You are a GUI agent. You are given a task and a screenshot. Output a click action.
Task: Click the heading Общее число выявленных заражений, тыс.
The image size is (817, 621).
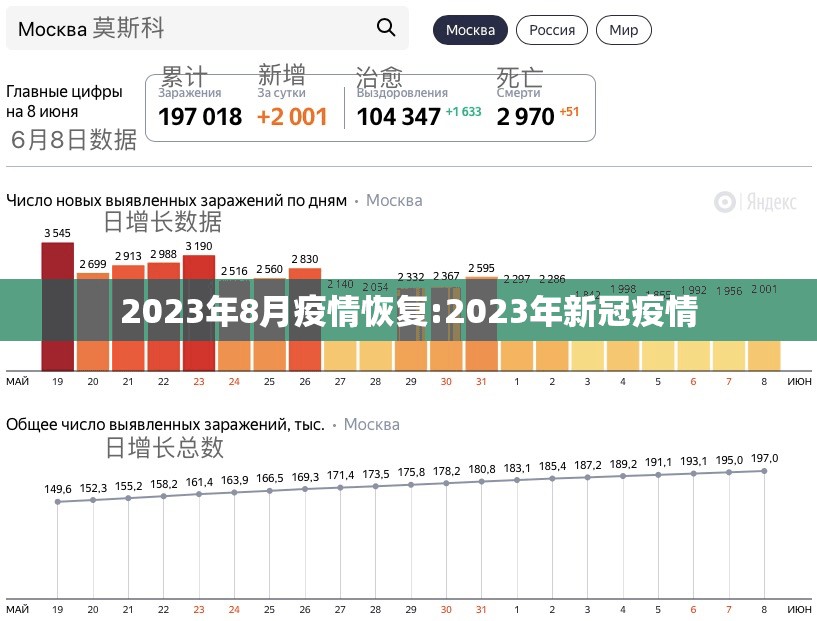click(165, 425)
